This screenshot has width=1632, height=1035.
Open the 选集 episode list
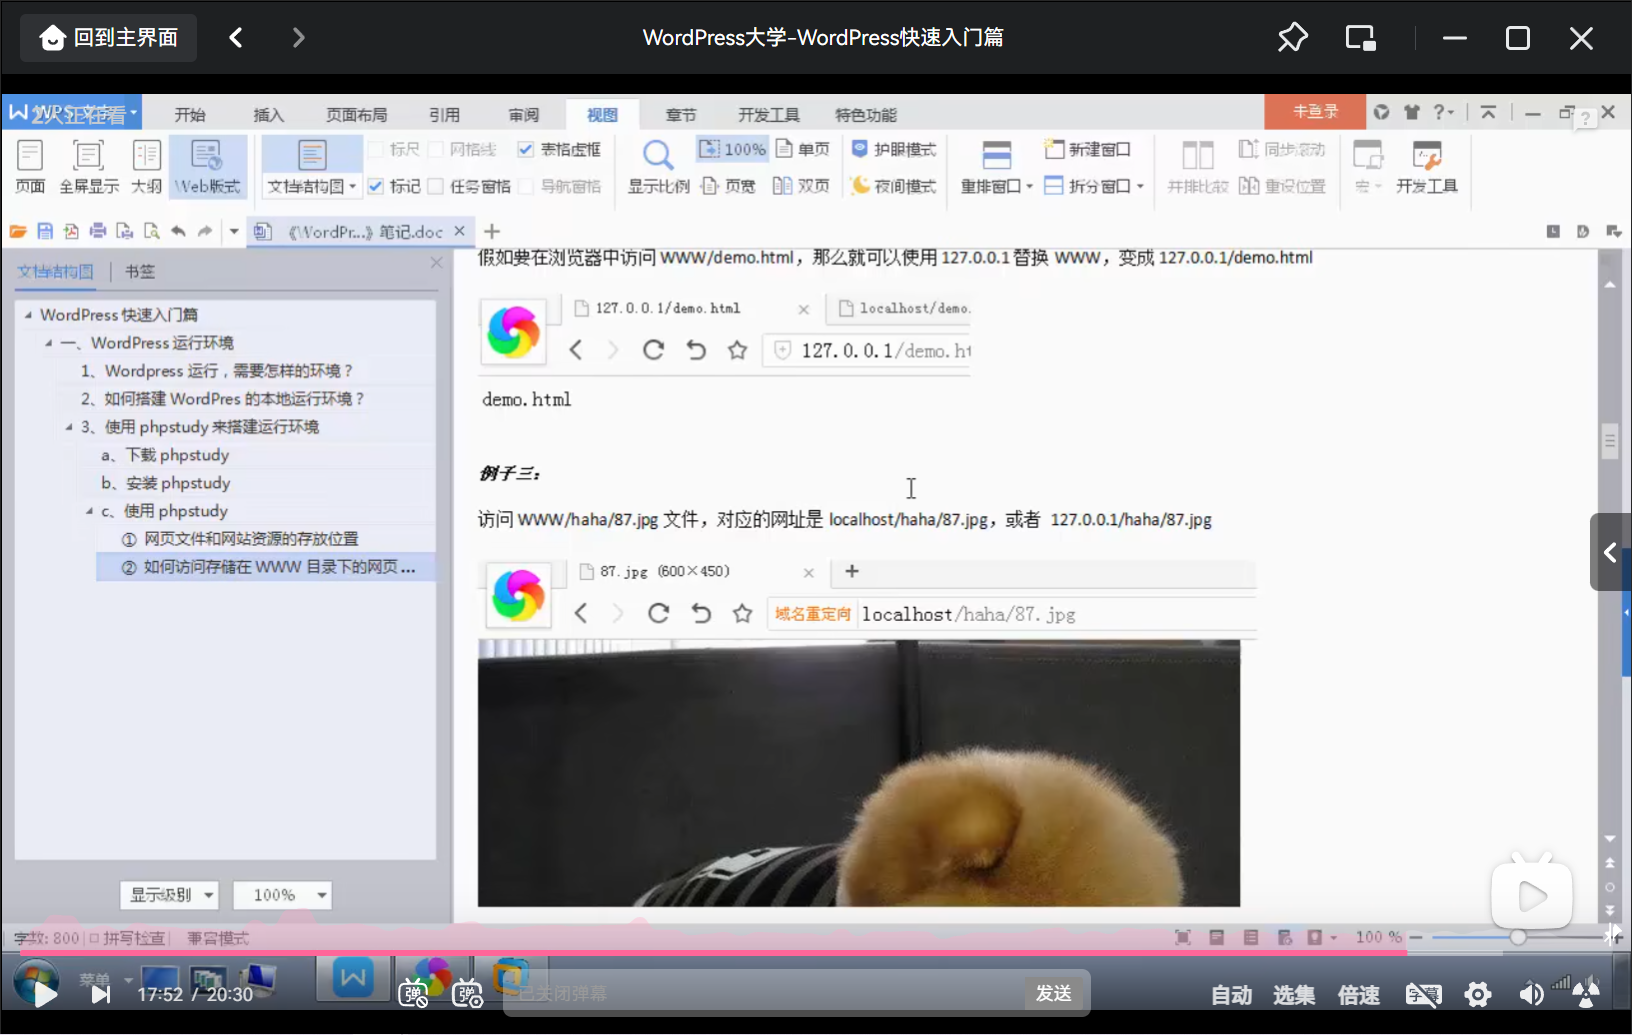(x=1294, y=995)
